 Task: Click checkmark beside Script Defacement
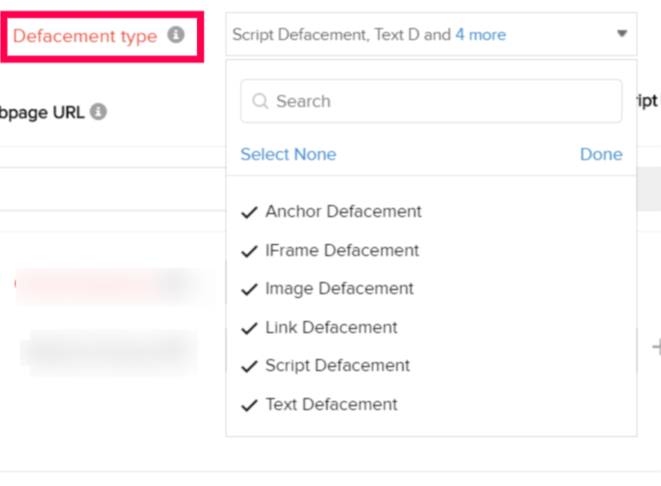(x=250, y=366)
